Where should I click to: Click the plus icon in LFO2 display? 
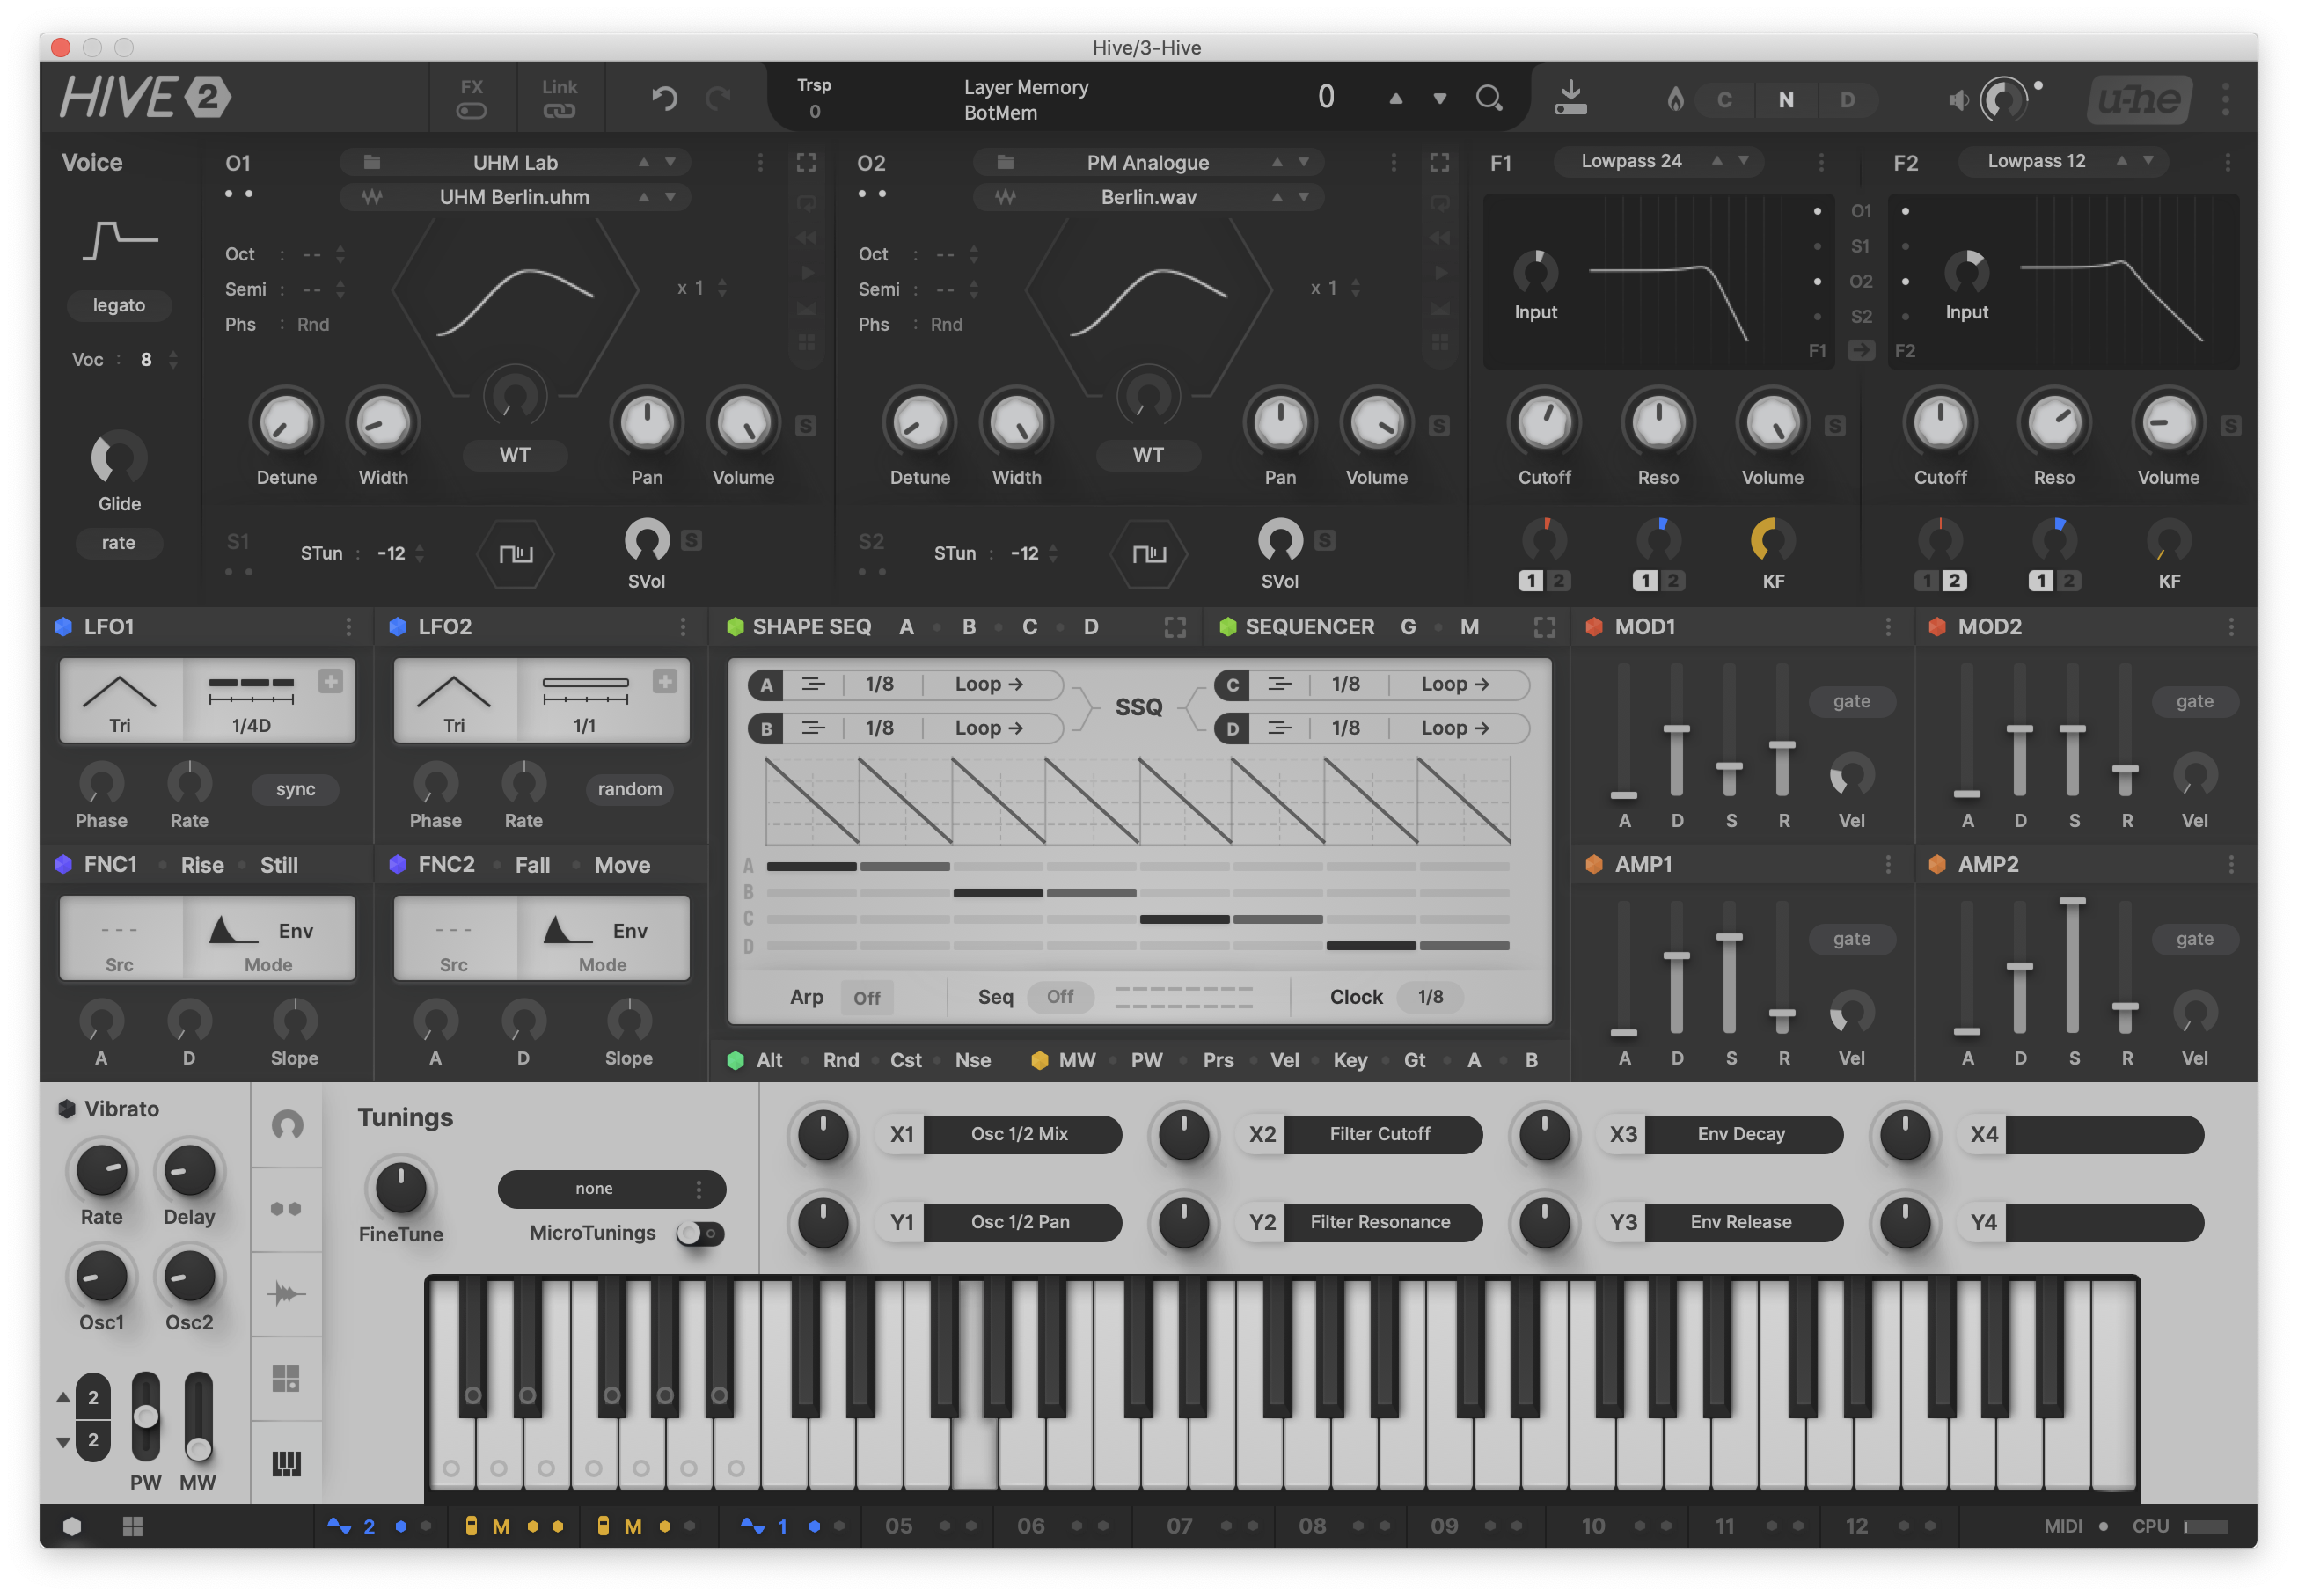pos(664,681)
